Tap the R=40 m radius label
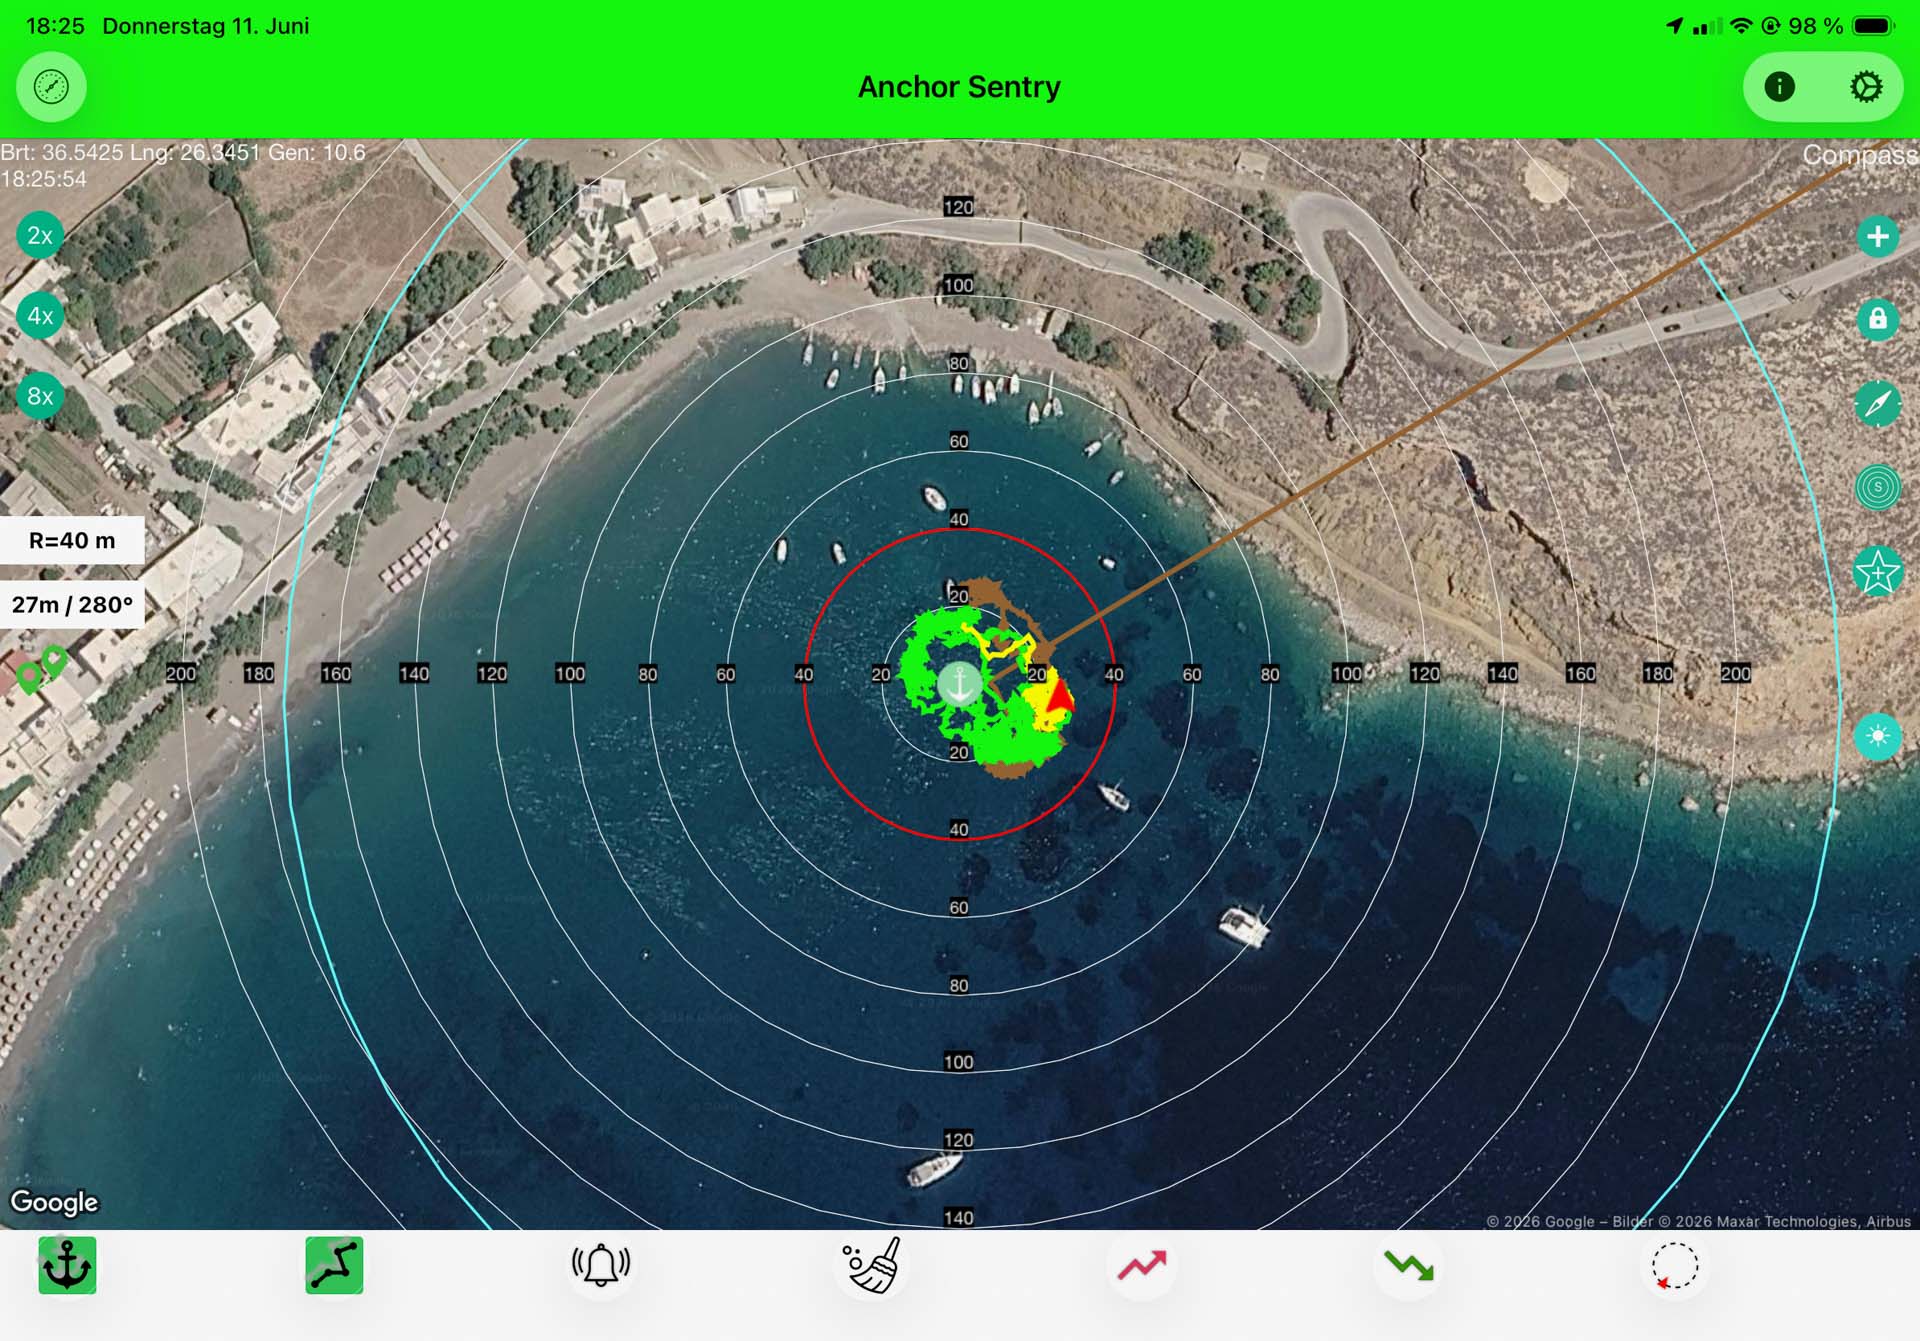1920x1341 pixels. 72,541
